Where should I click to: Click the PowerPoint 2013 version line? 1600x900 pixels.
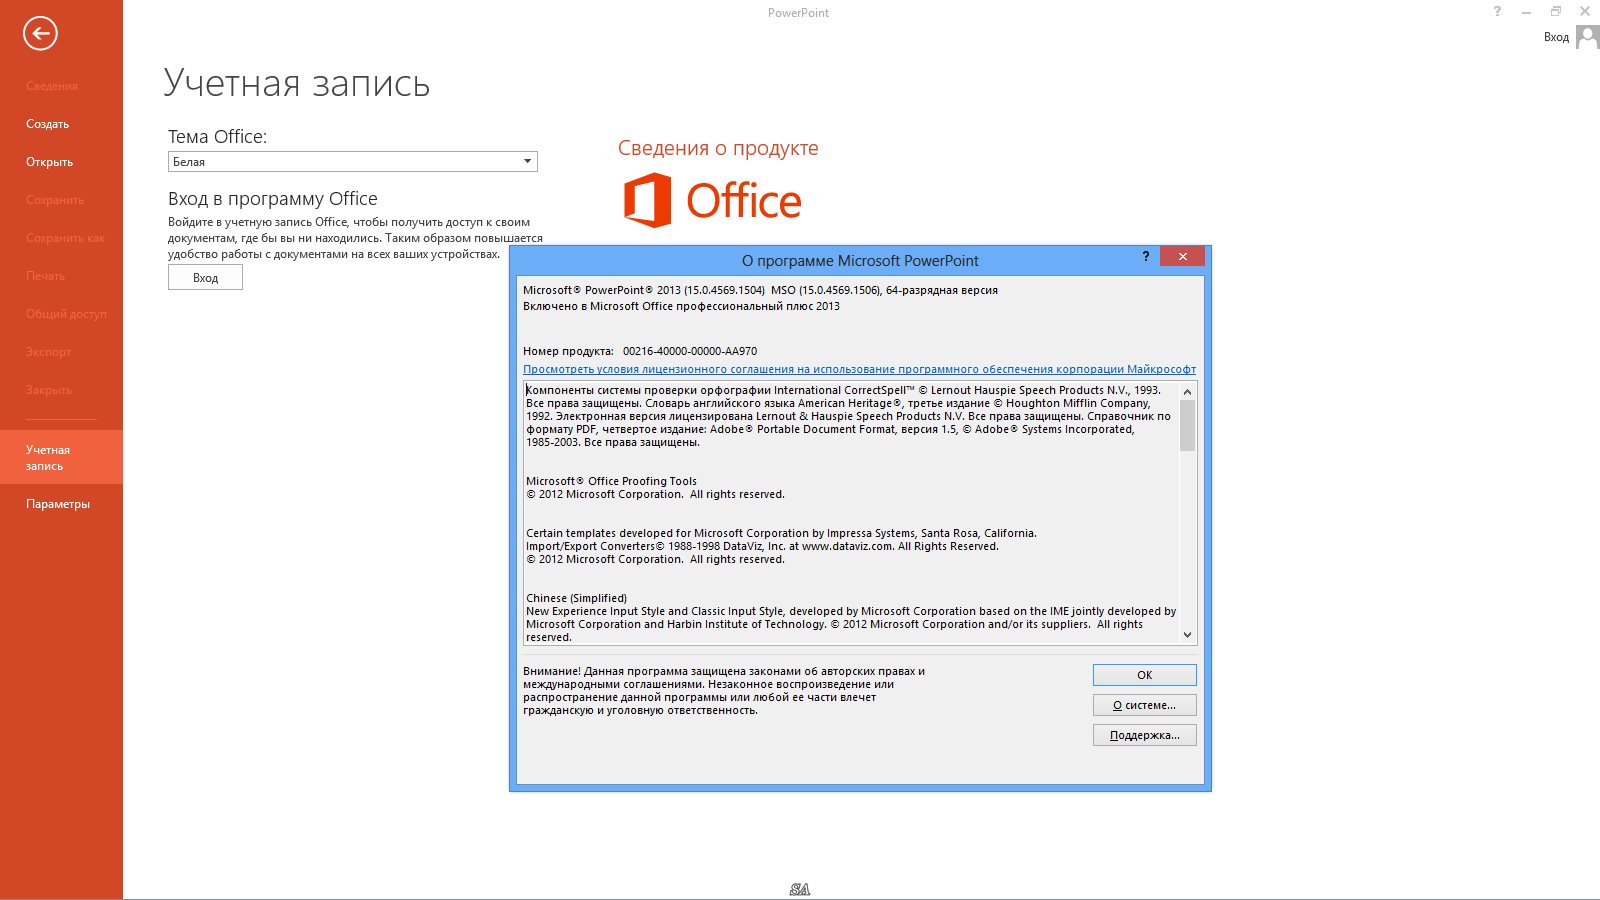(760, 290)
